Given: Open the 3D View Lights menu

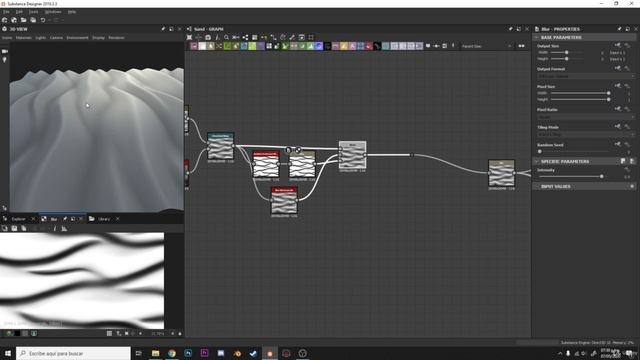Looking at the screenshot, I should pyautogui.click(x=40, y=38).
